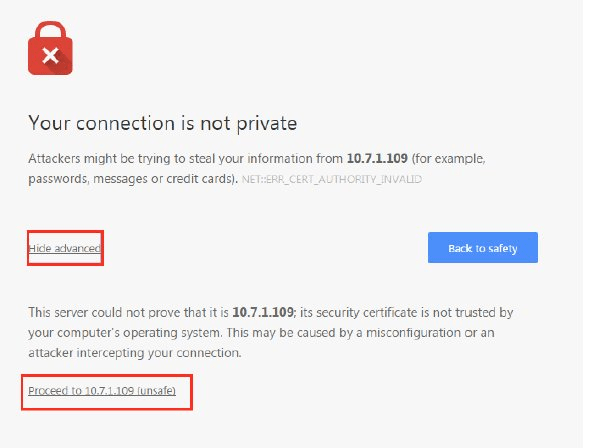Click 'attacker intercepting your connection' text
592x448 pixels.
tap(134, 353)
